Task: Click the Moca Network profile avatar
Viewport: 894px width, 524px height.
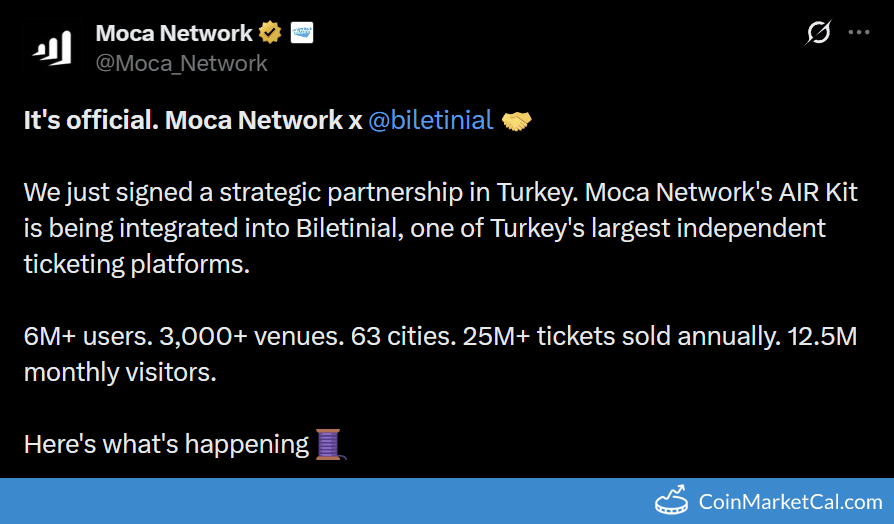Action: pyautogui.click(x=52, y=48)
